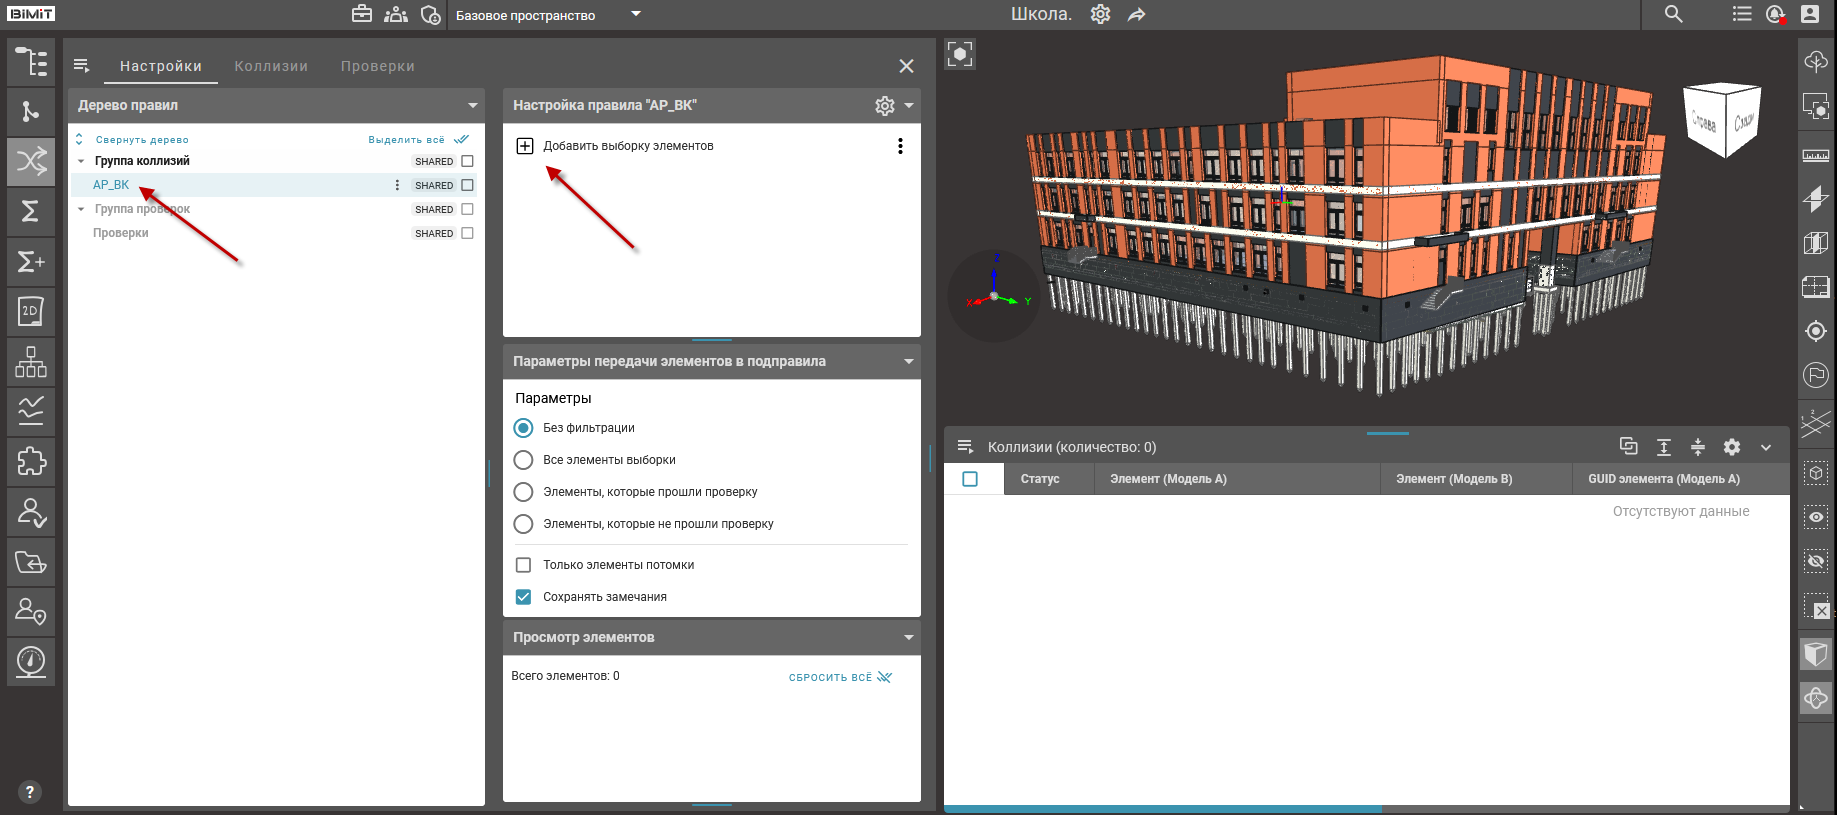Open the puzzle piece plugins icon

click(x=31, y=461)
